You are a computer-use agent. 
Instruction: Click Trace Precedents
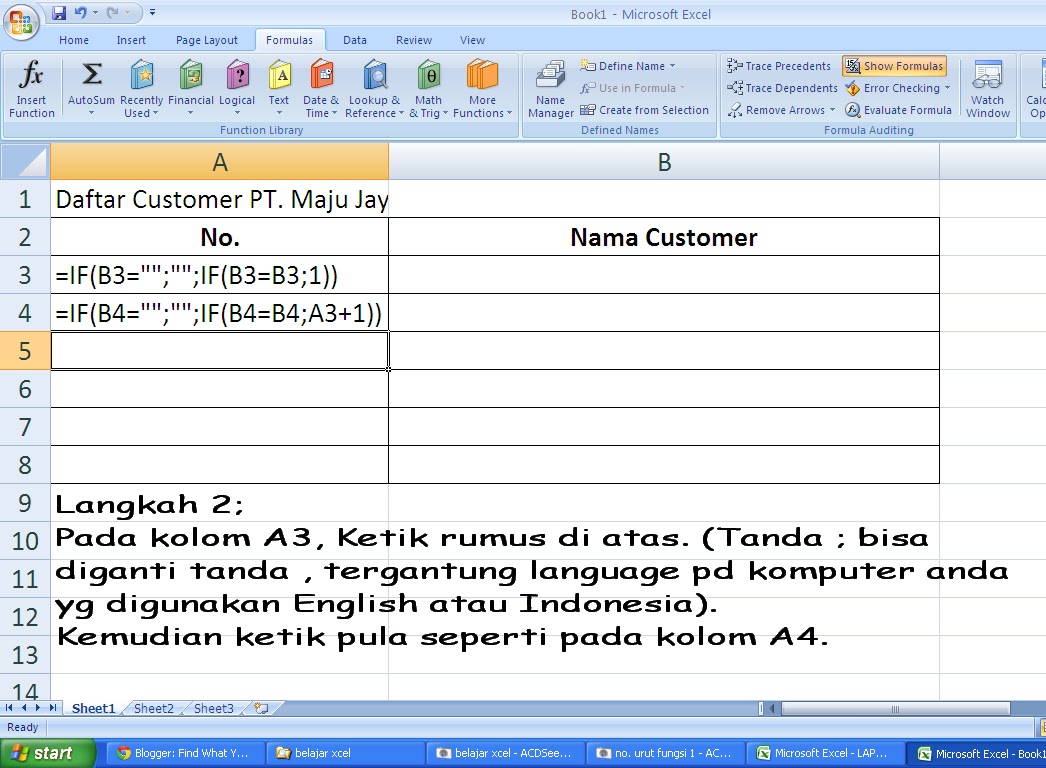click(779, 66)
